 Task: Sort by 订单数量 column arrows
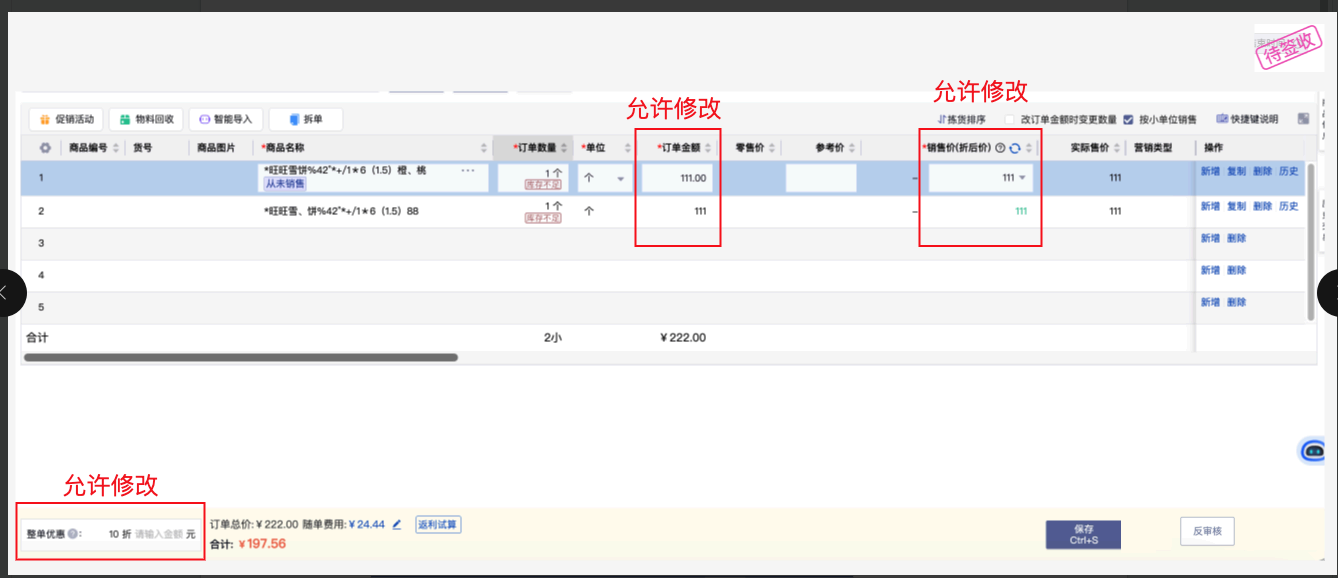tap(564, 148)
